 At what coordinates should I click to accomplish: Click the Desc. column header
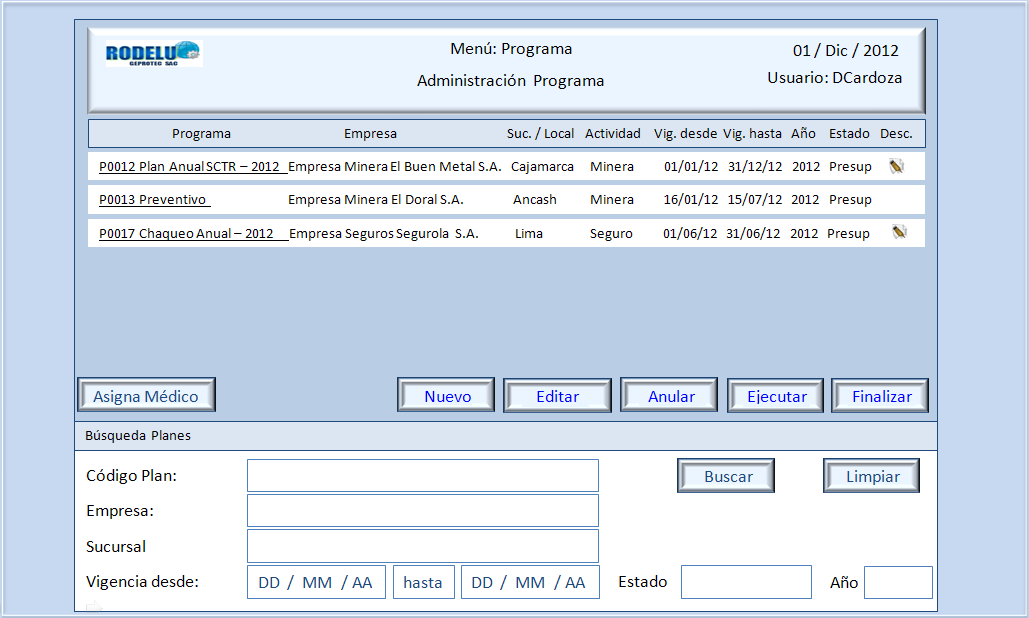(896, 134)
